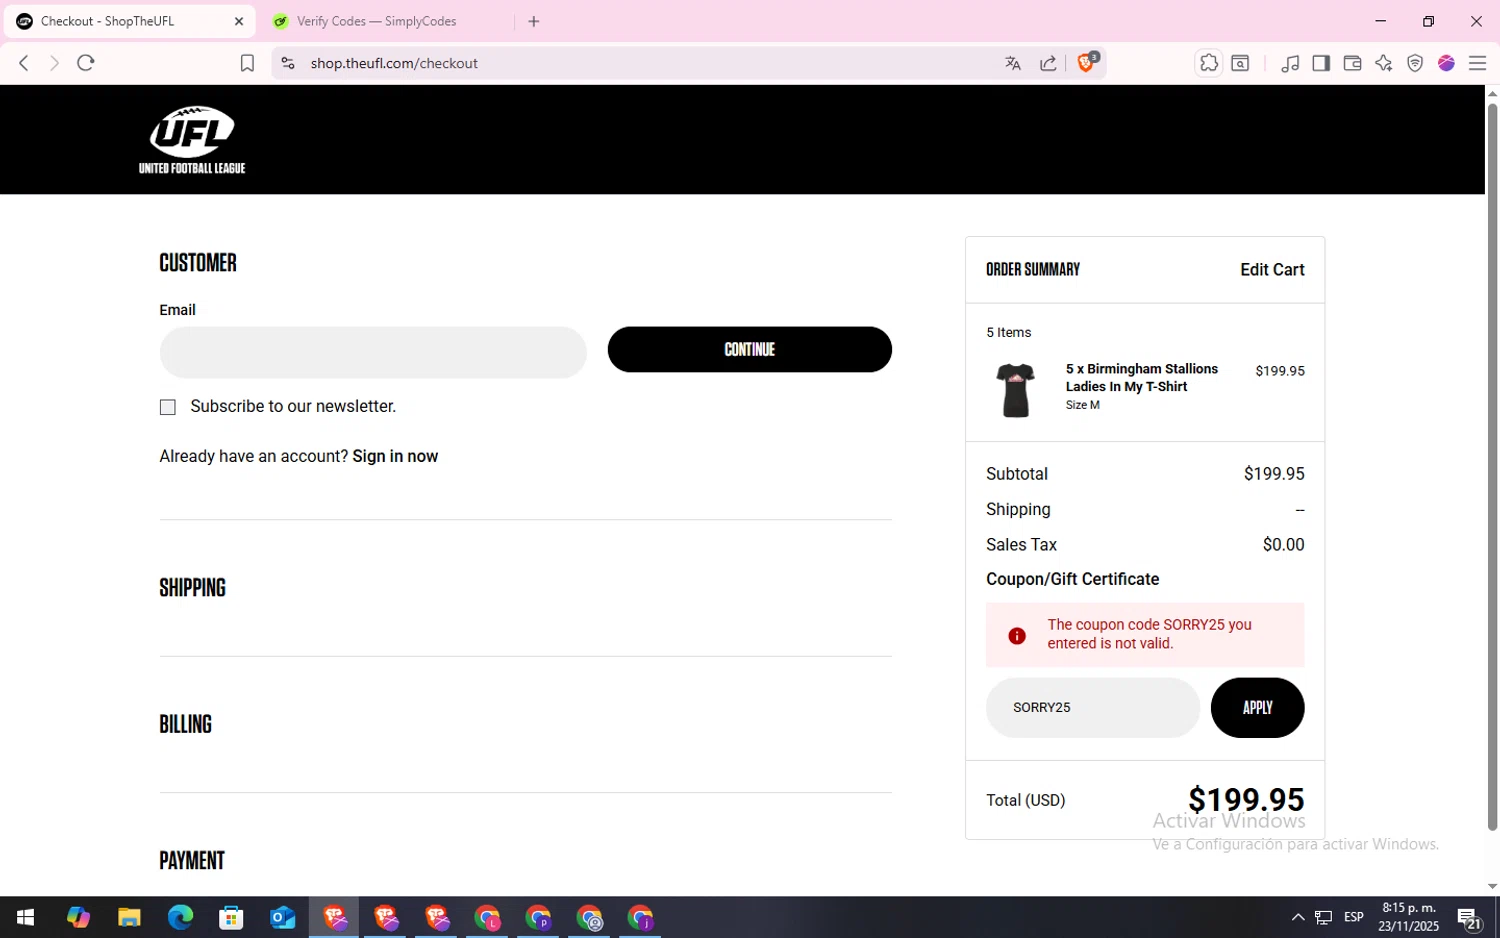The image size is (1500, 938).
Task: Focus the Email input field
Action: 373,352
